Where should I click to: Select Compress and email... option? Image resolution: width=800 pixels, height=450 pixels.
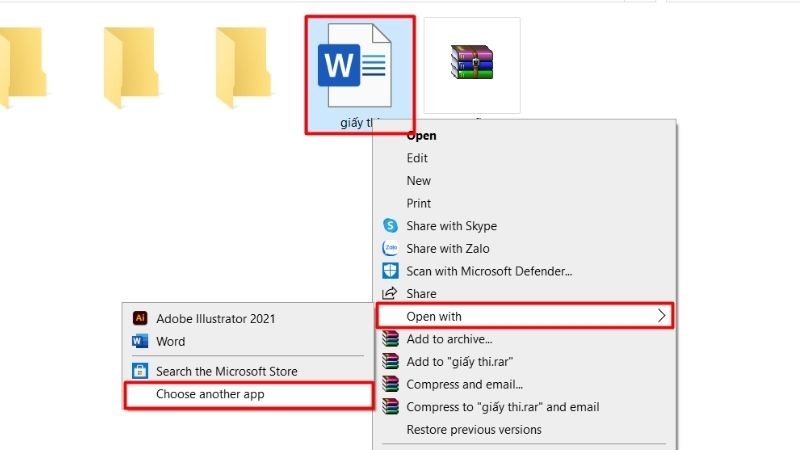click(464, 384)
